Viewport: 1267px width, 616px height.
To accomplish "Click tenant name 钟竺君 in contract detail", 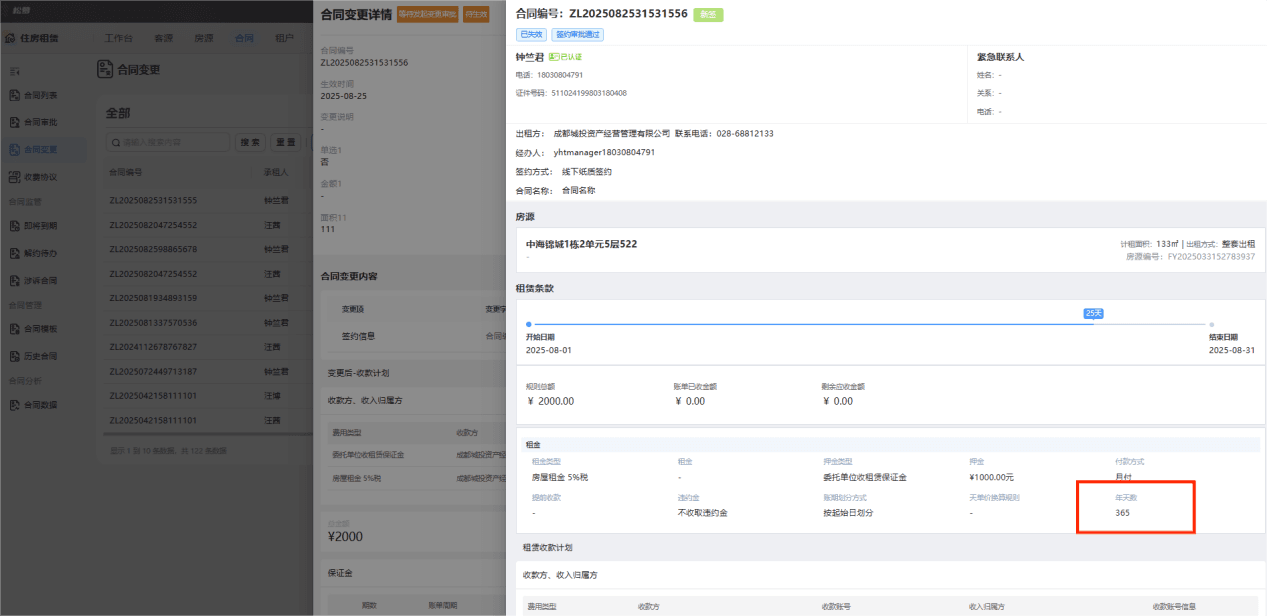I will [x=530, y=57].
